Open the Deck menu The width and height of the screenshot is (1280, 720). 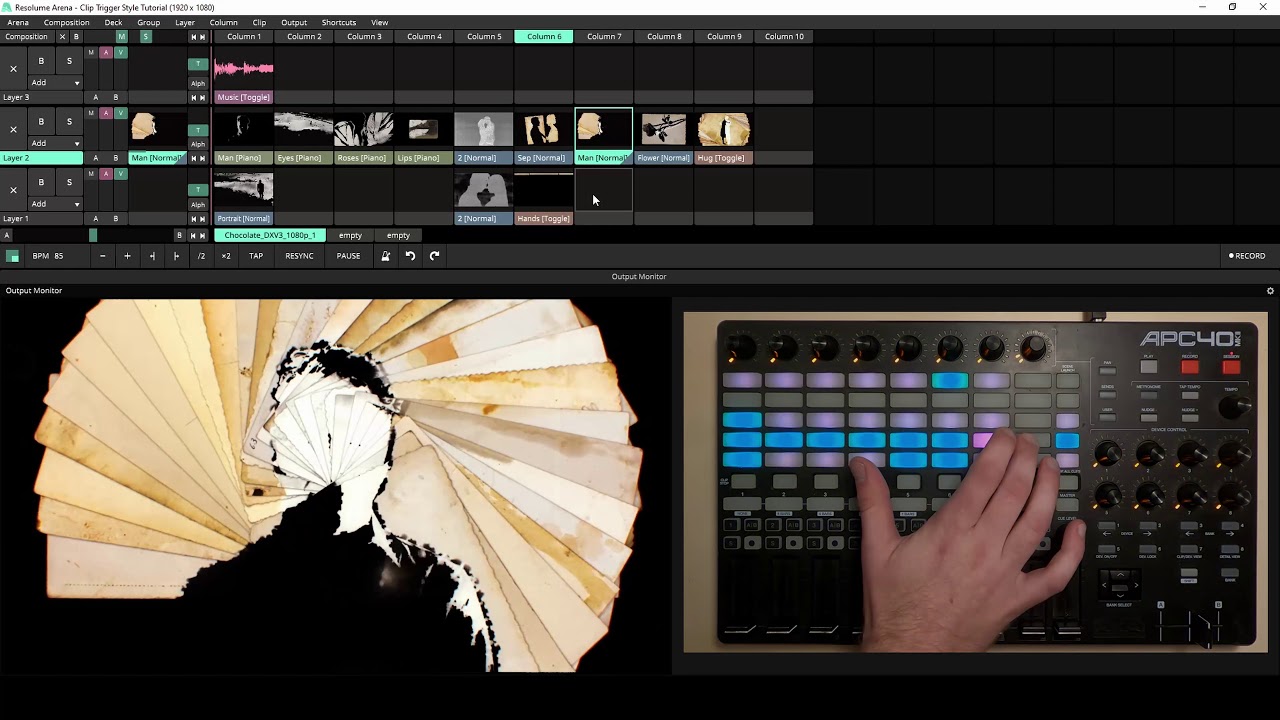(113, 22)
